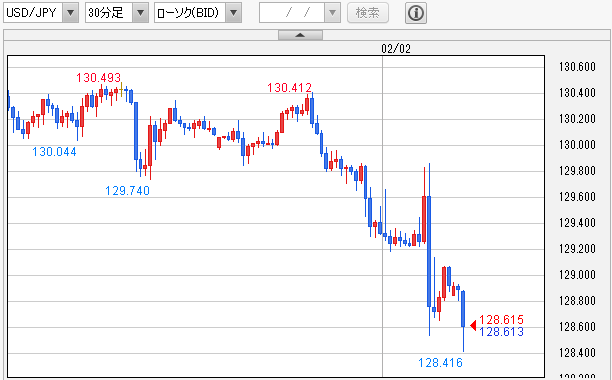Select the 130.493 high price label
The image size is (612, 380).
(98, 78)
